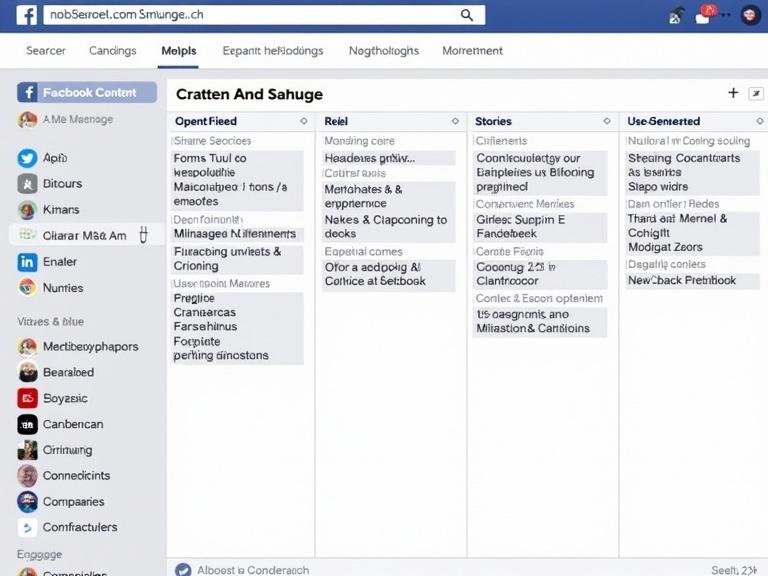Expand the Use Senerted column menu
Viewport: 768px width, 576px height.
(760, 121)
